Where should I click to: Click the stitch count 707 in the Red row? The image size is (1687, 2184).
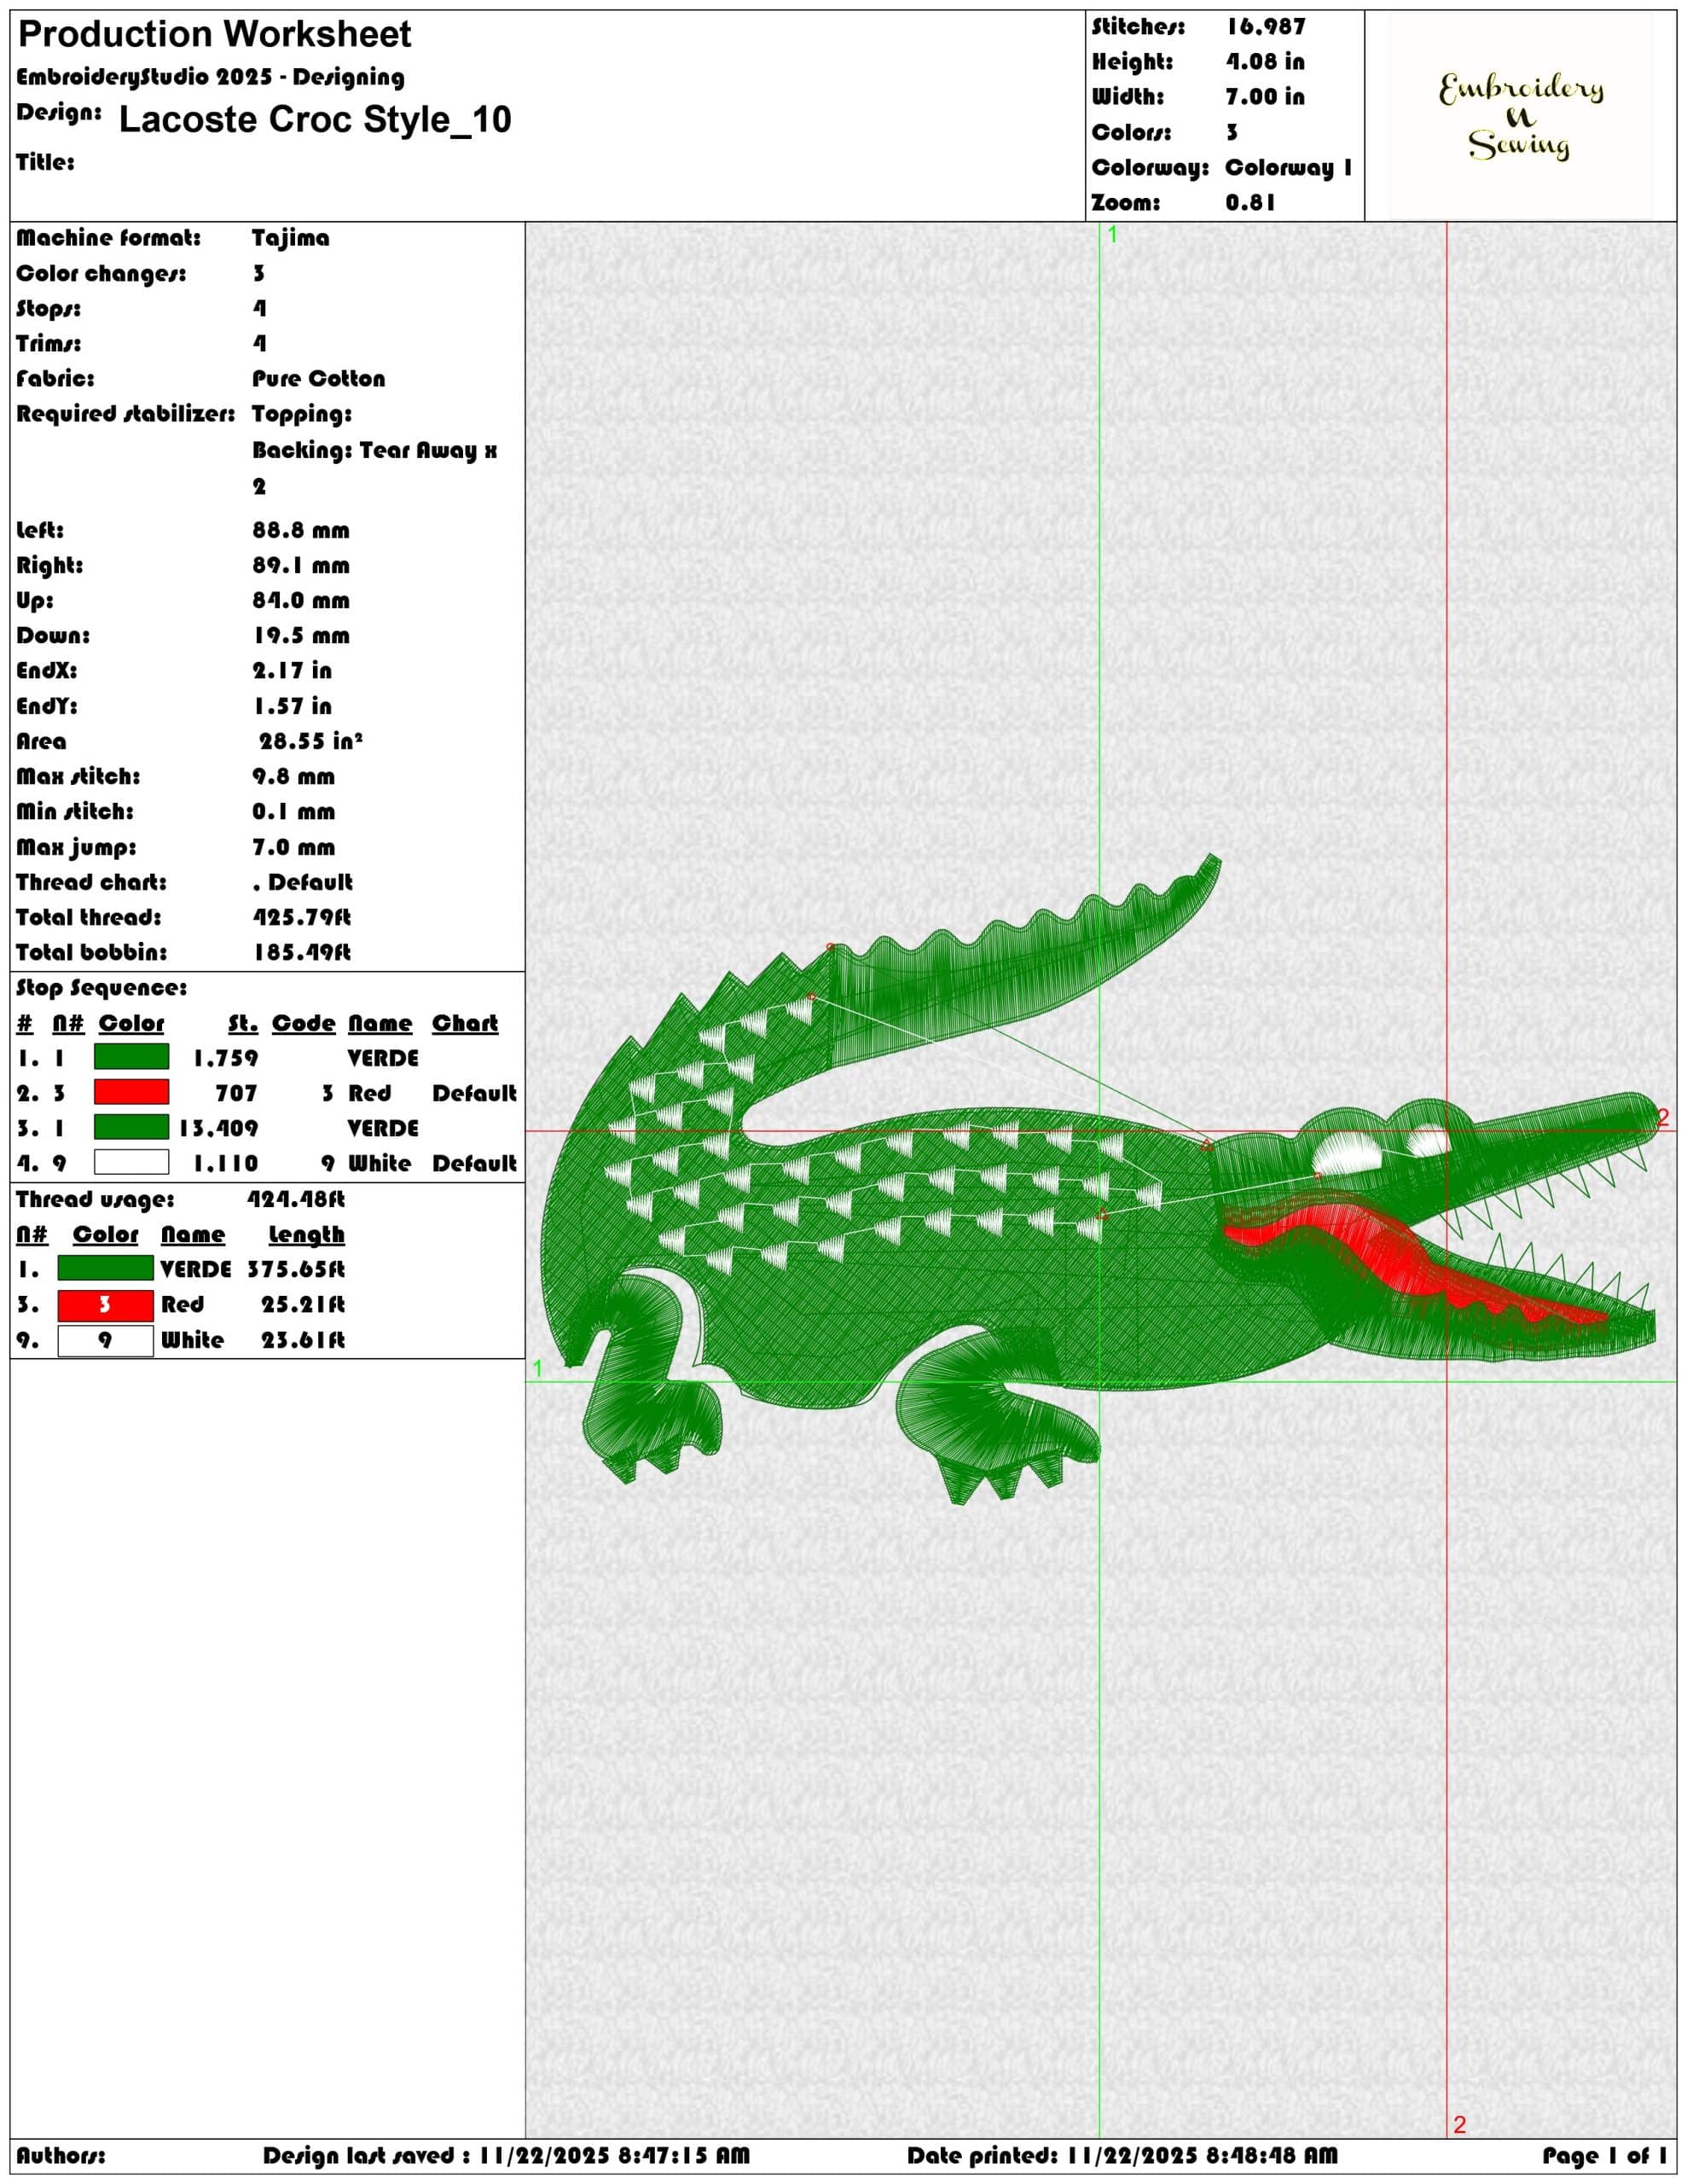pos(236,1093)
